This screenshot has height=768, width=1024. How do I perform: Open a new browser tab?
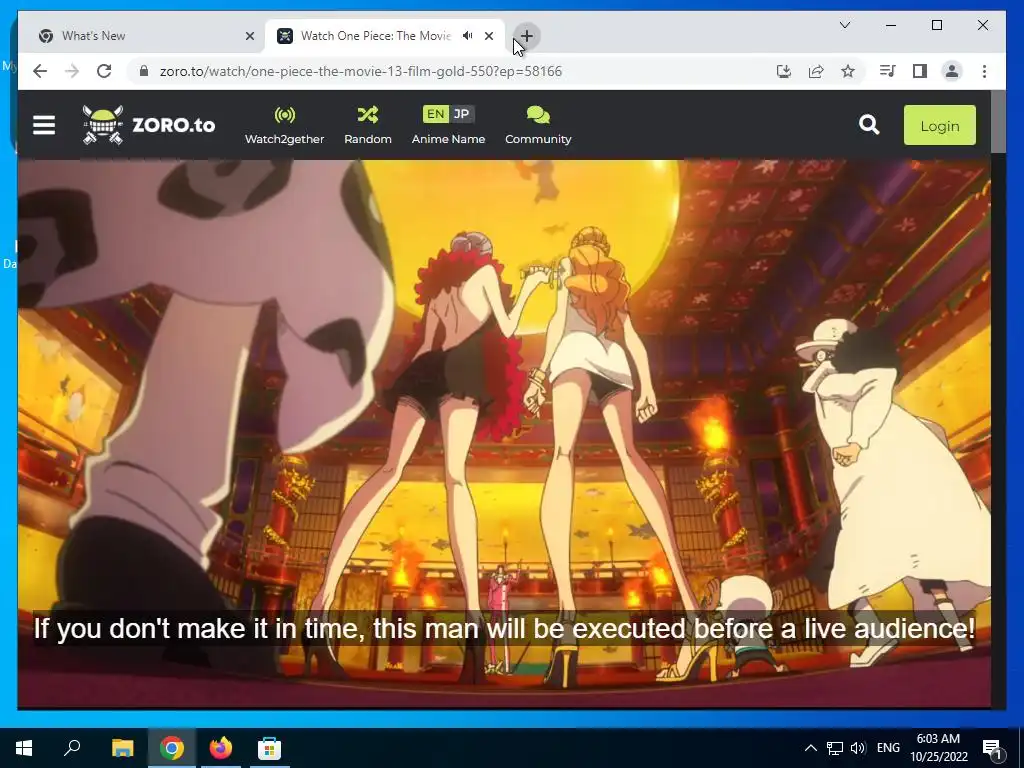(x=526, y=36)
